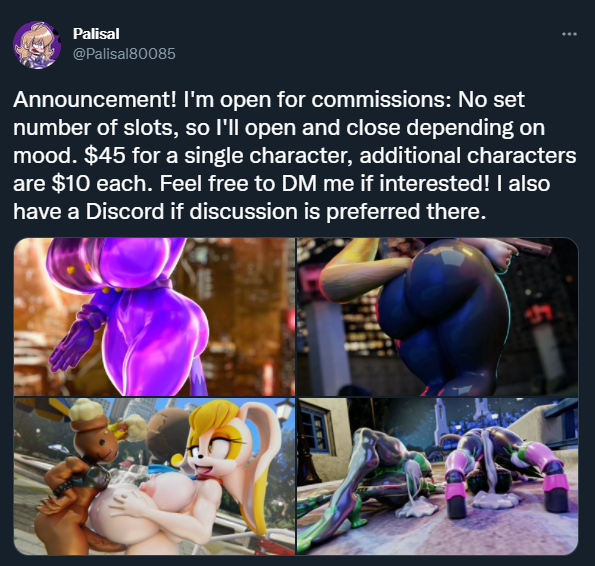Image resolution: width=595 pixels, height=566 pixels.
Task: Open the purple glossy character image
Action: [154, 317]
